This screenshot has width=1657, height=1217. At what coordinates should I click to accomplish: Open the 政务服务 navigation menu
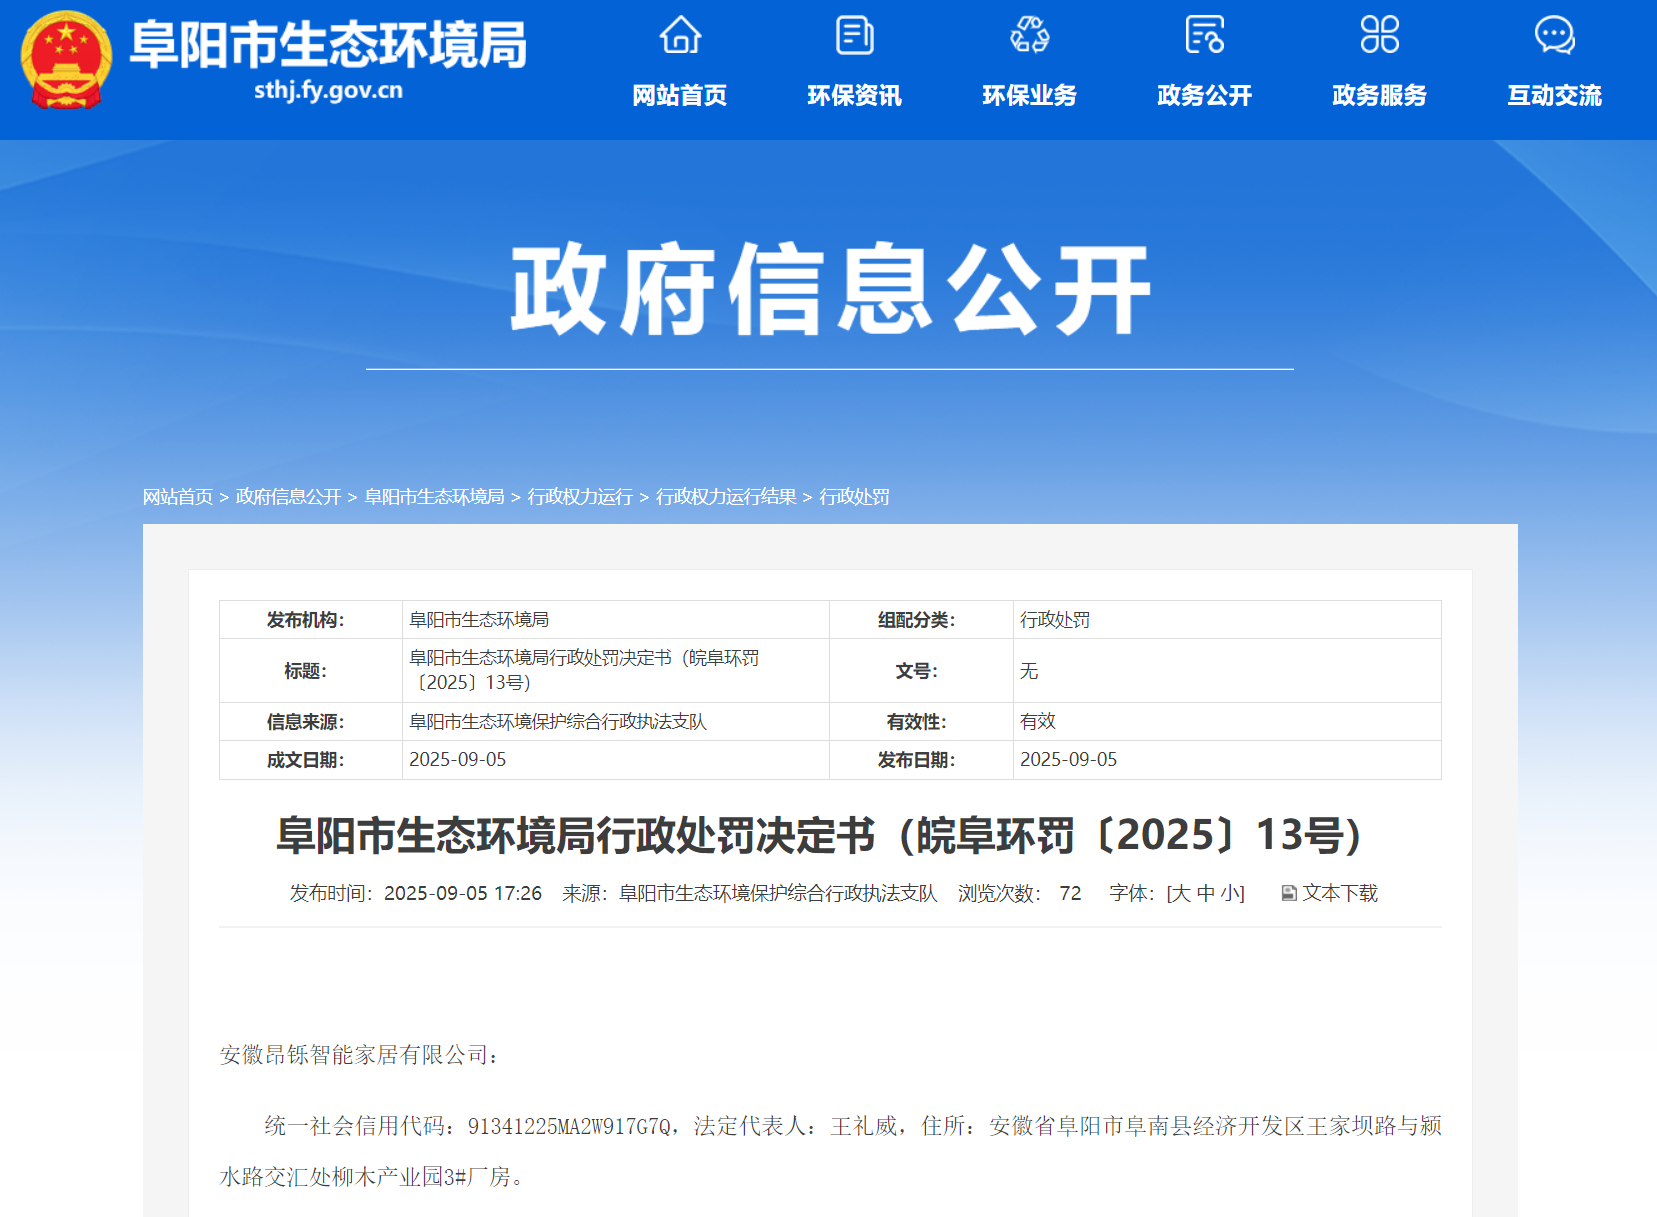[x=1380, y=95]
